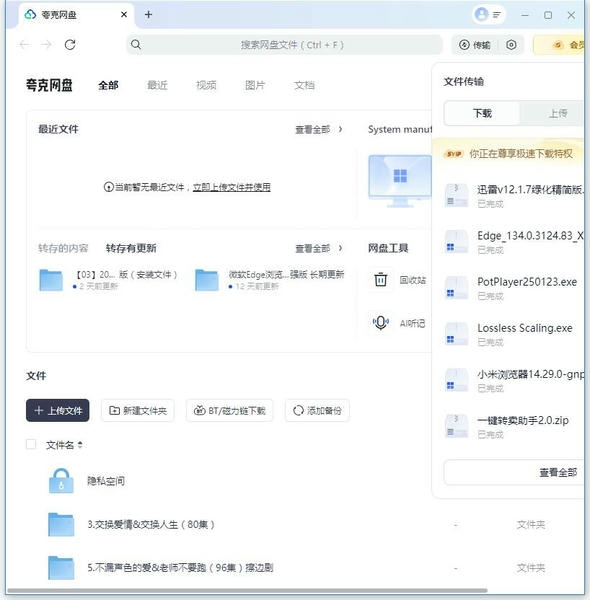The width and height of the screenshot is (590, 600).
Task: Open the 【03】20...版（安装文件） folder icon
Action: [51, 280]
